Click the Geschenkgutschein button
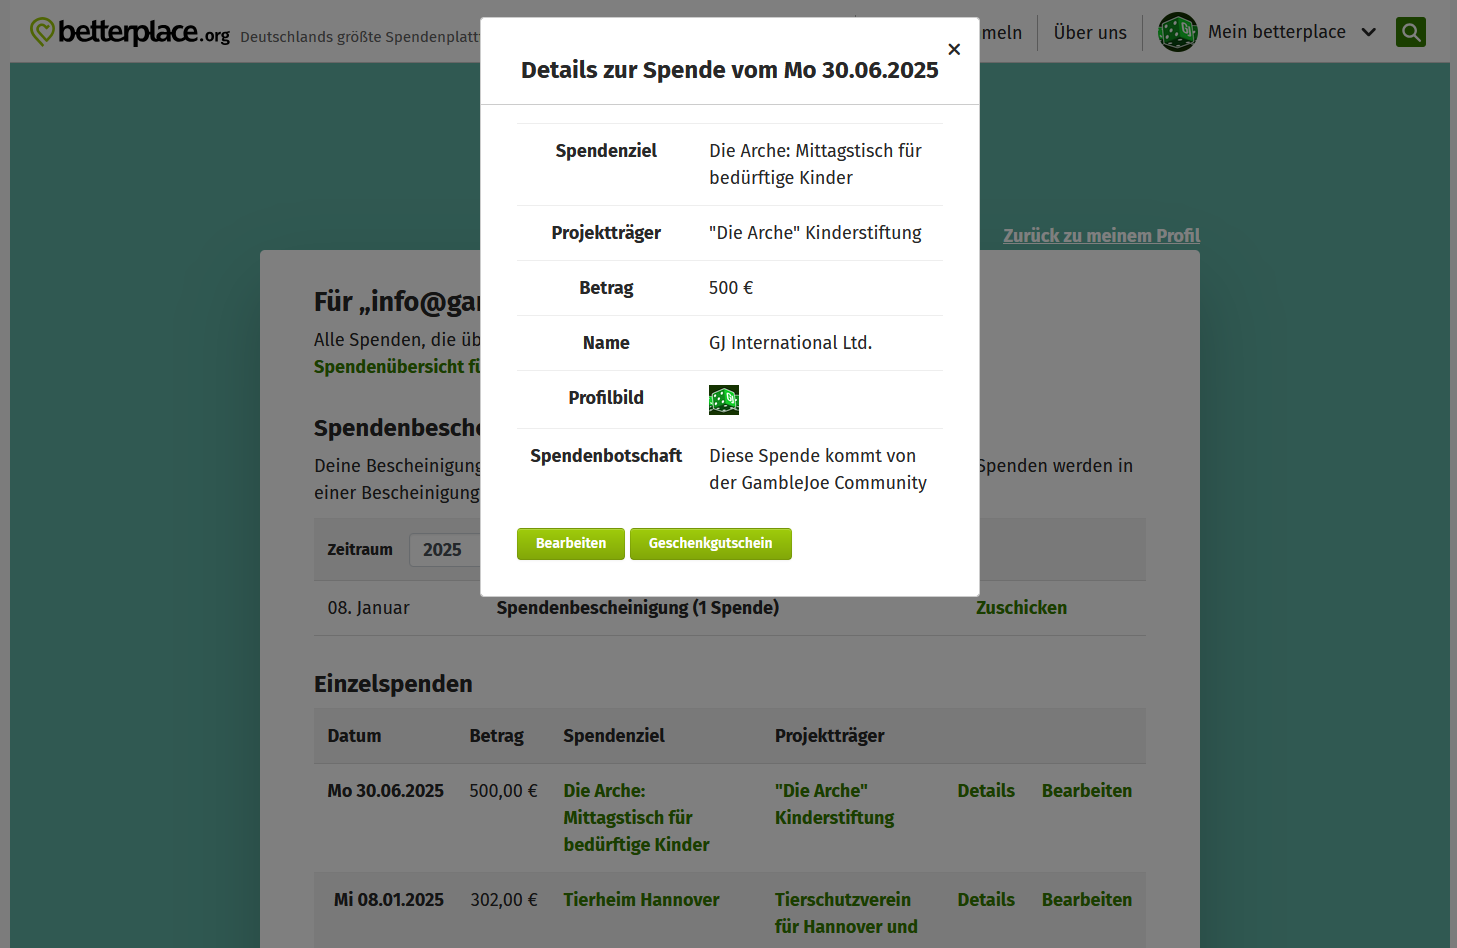Image resolution: width=1457 pixels, height=948 pixels. [711, 543]
